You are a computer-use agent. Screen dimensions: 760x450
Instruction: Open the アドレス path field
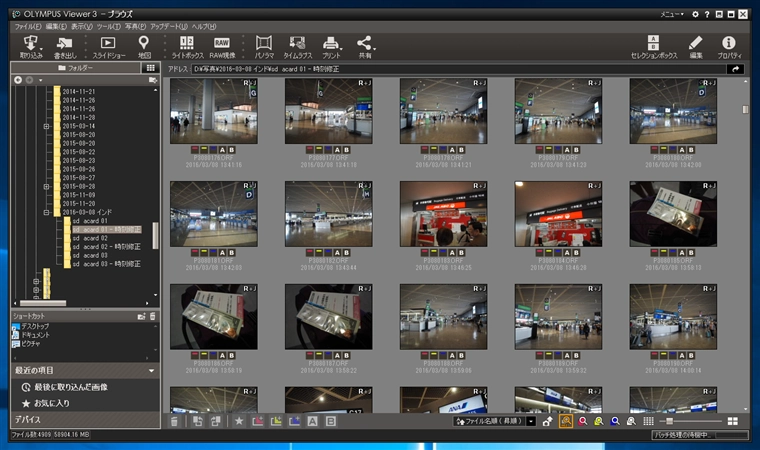coord(459,69)
